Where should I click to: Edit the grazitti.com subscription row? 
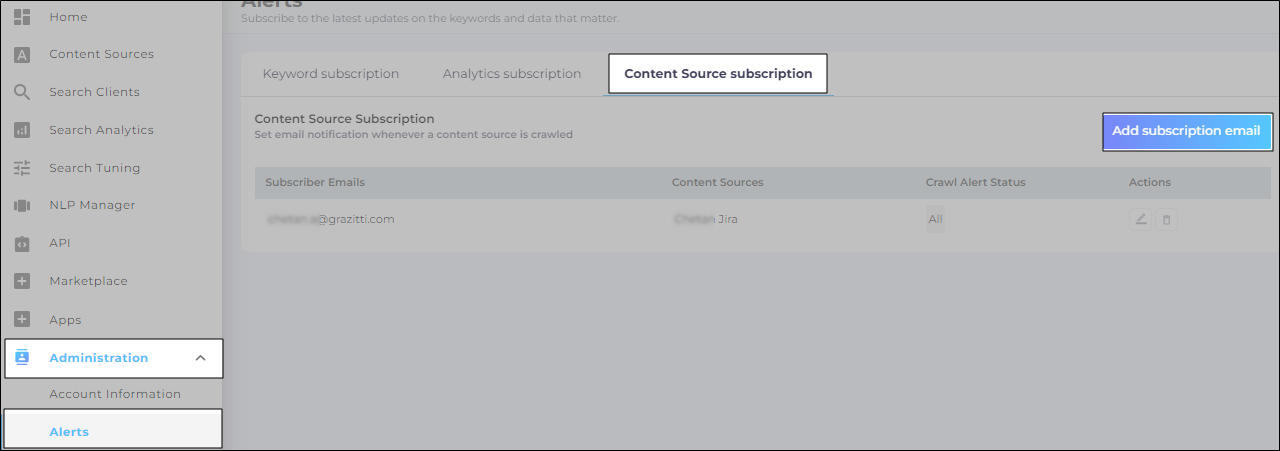[x=1140, y=220]
